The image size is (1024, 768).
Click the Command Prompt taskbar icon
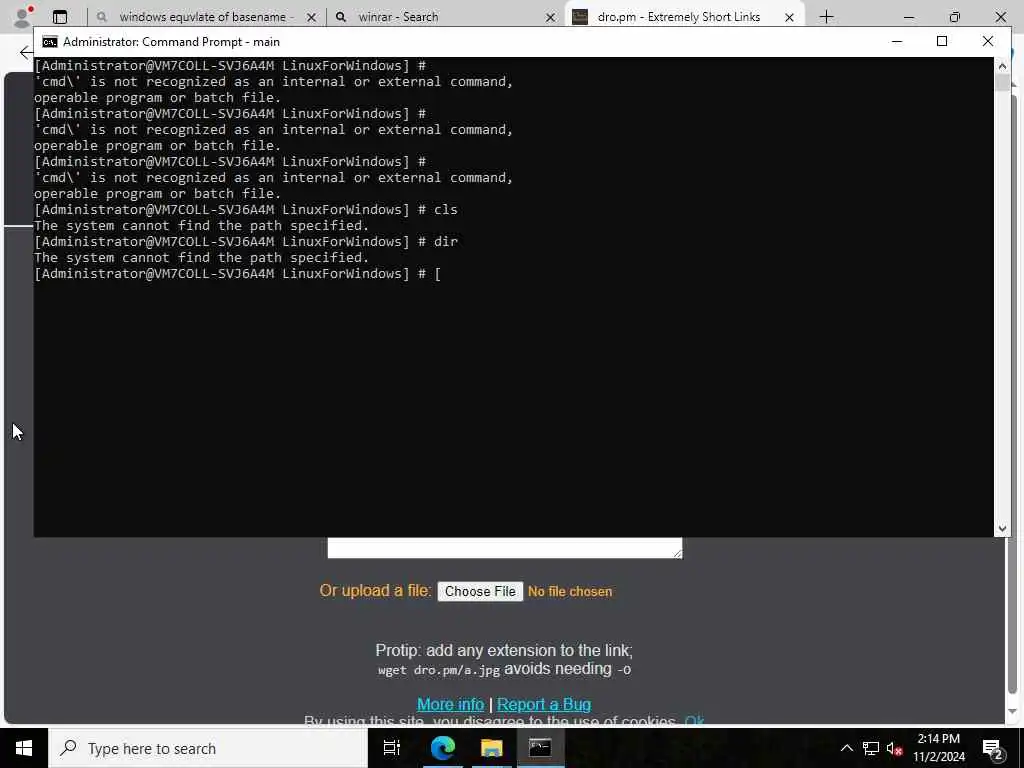point(540,748)
